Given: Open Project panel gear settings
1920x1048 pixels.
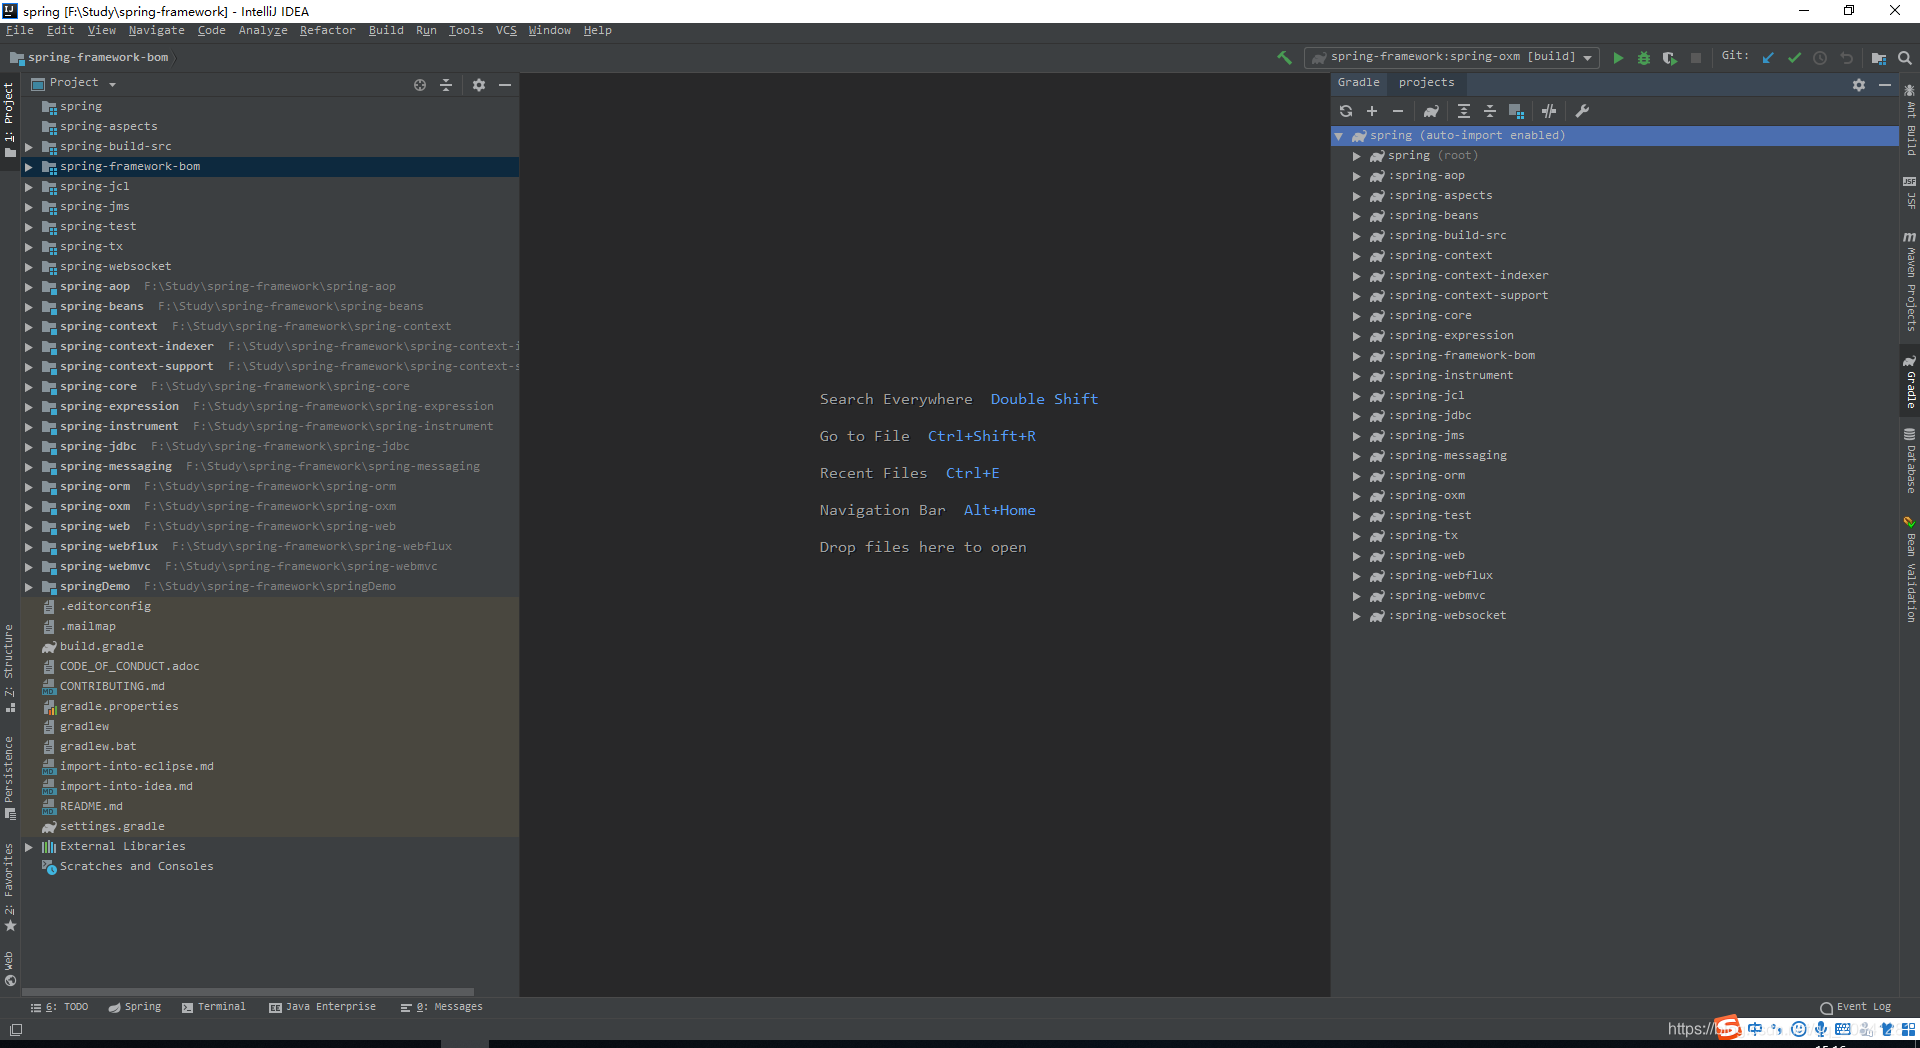Looking at the screenshot, I should tap(479, 85).
